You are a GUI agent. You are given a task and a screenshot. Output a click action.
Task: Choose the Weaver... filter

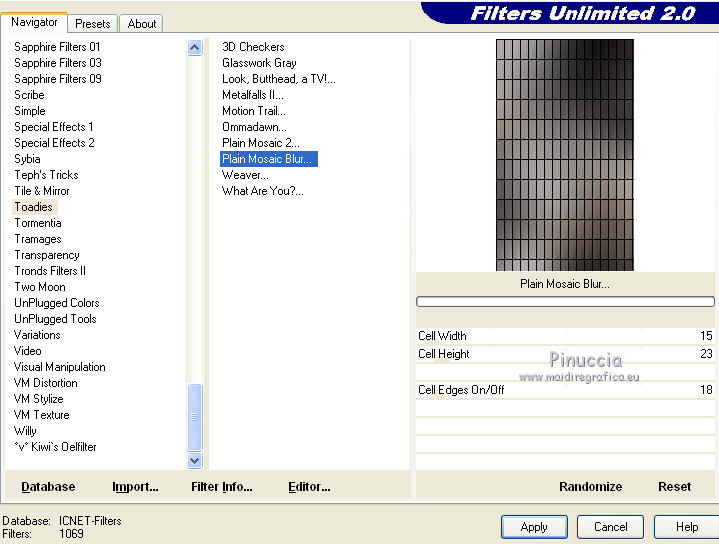245,175
